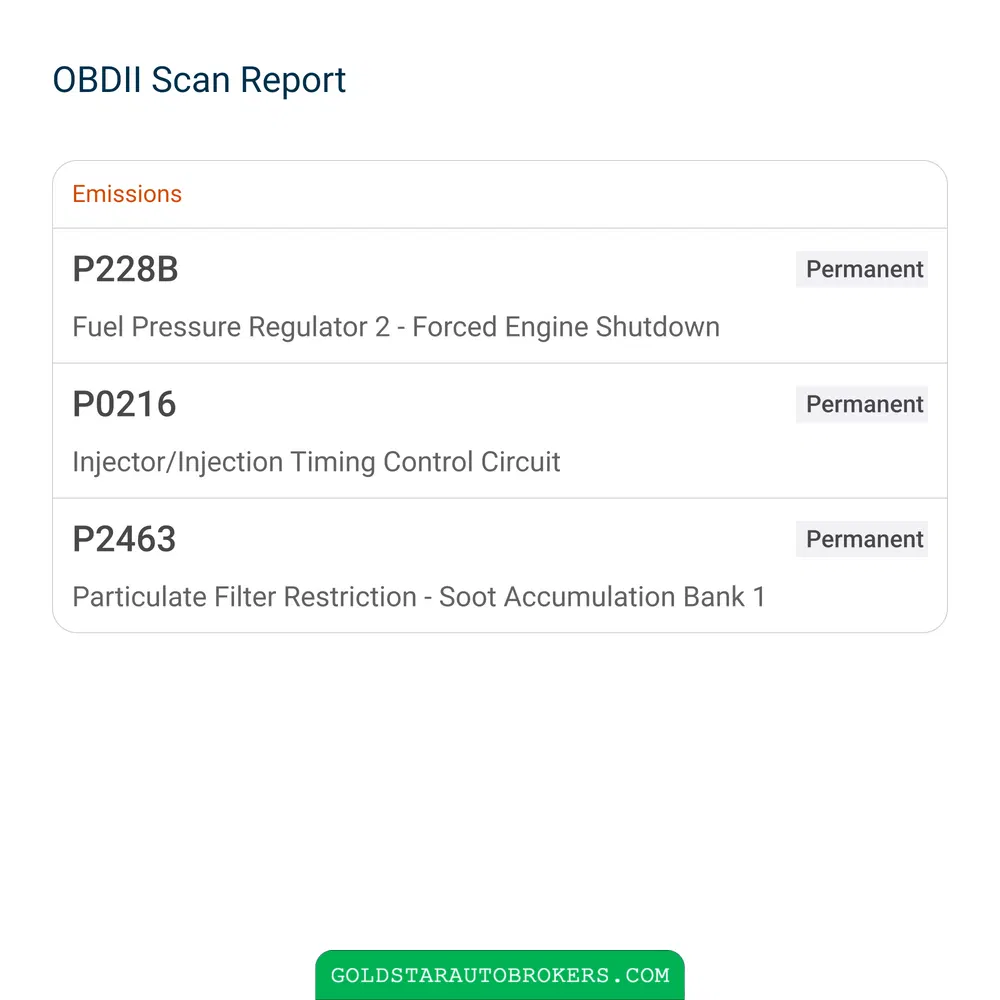Screen dimensions: 1000x1000
Task: Open the P2463 trouble code
Action: click(x=124, y=540)
